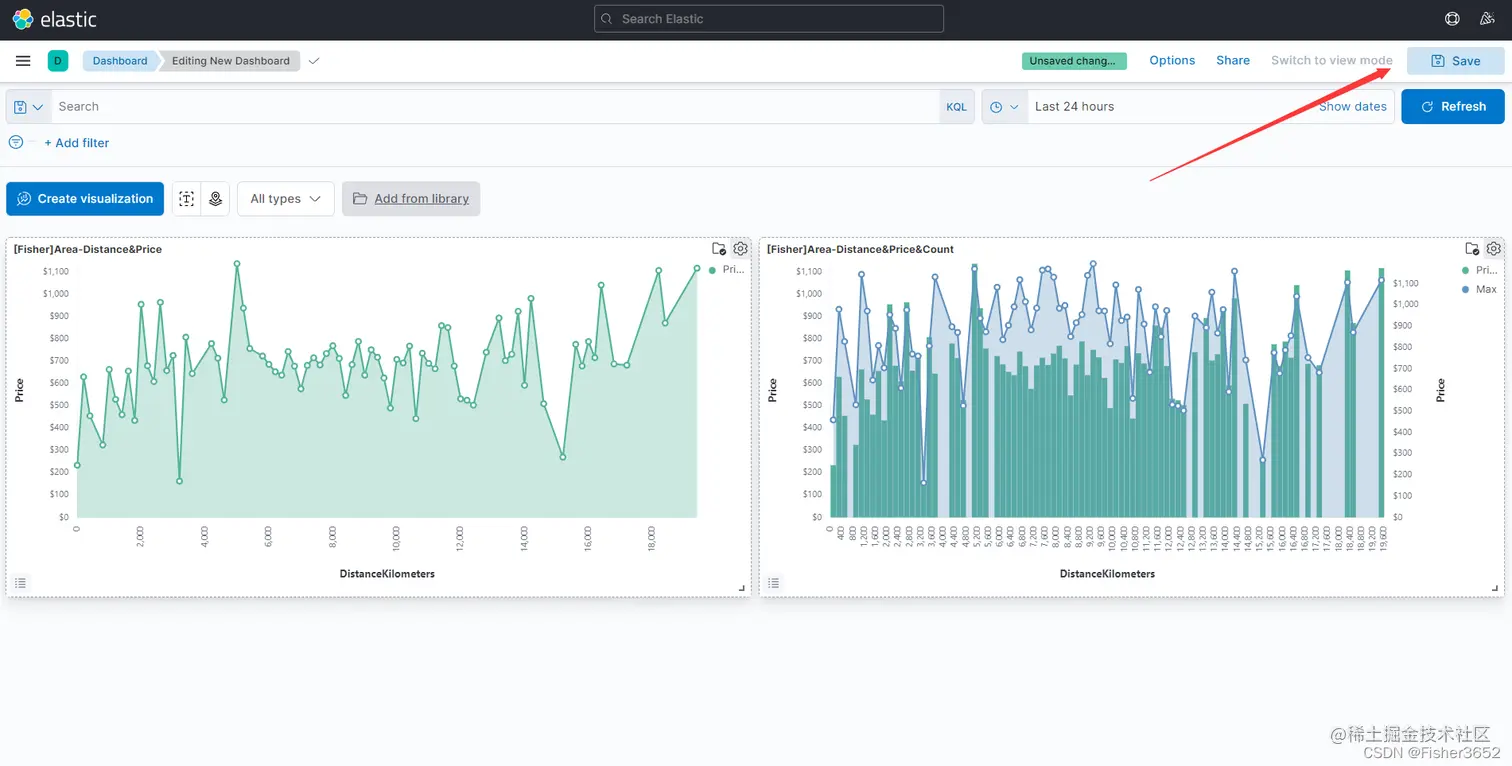Click Switch to view mode
This screenshot has height=766, width=1512.
point(1332,61)
